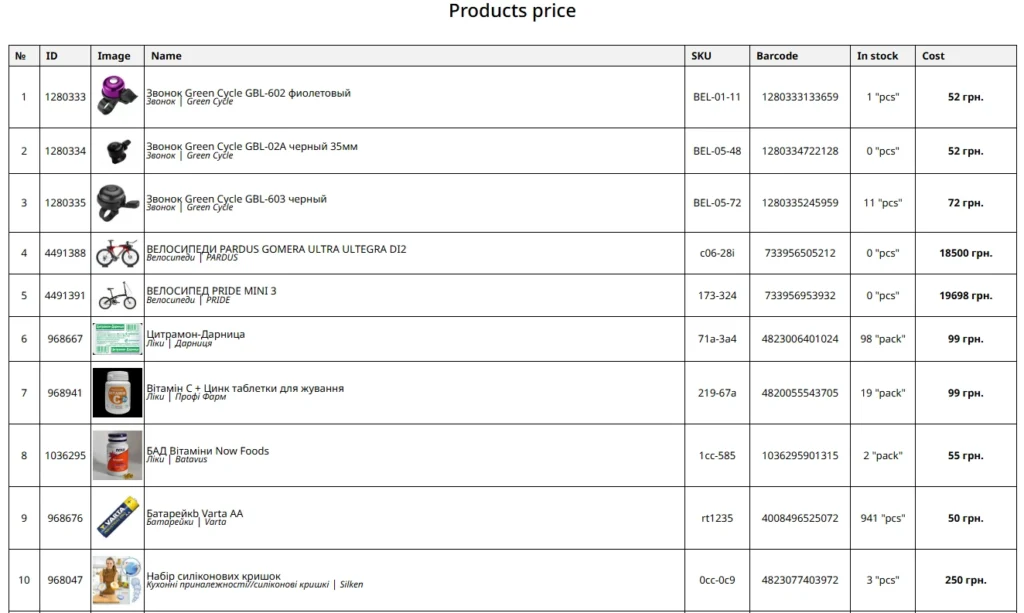
Task: Select the small black GBL-02A bell image
Action: click(118, 151)
